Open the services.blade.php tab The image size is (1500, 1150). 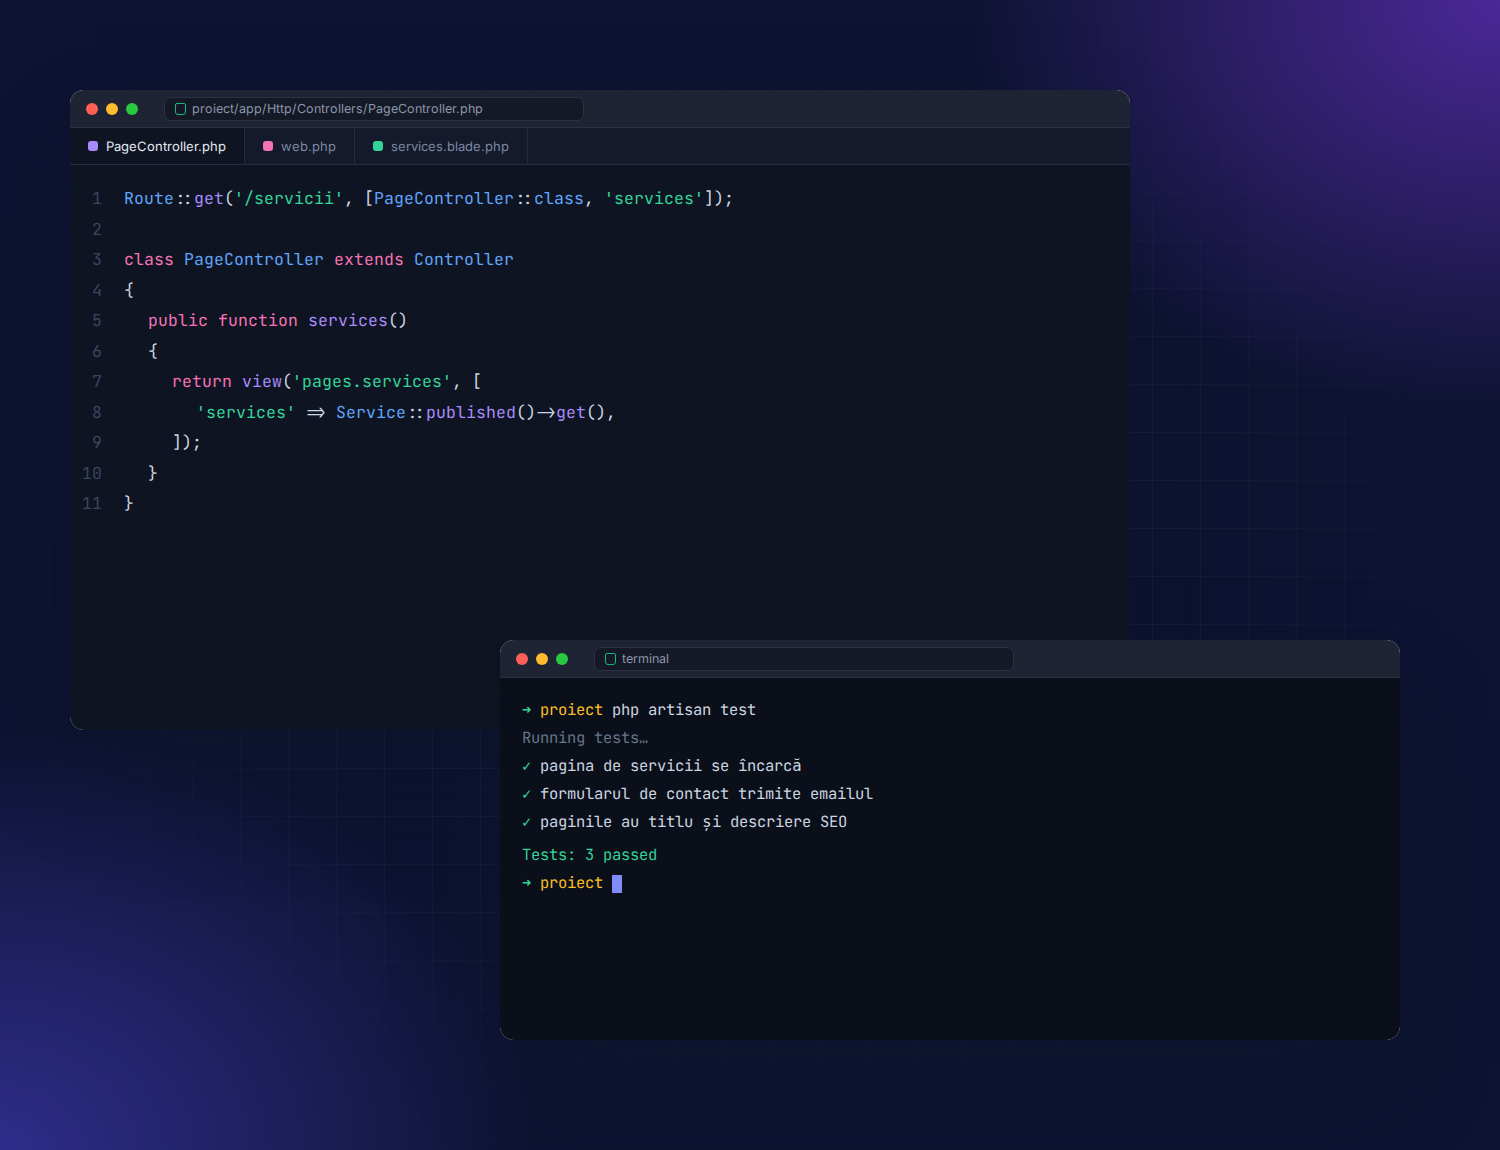click(x=441, y=146)
